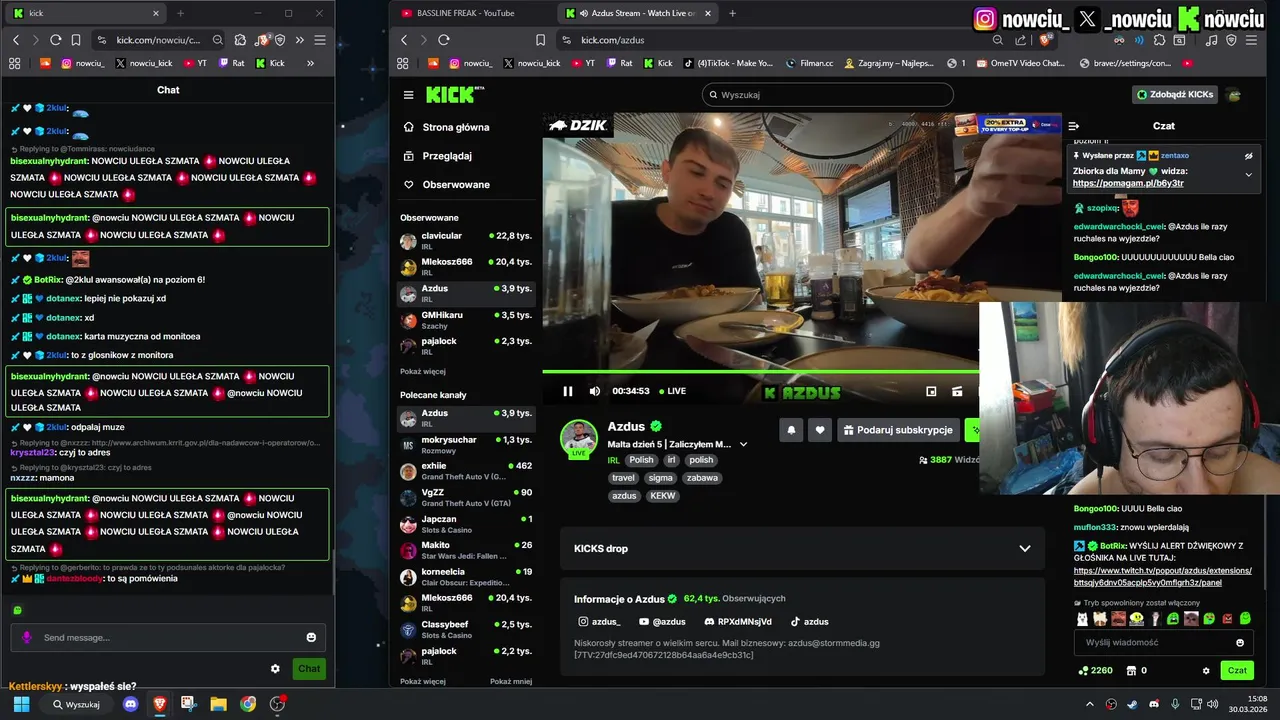Open extensions puzzle icon in right browser
The width and height of the screenshot is (1280, 720).
(x=1159, y=40)
